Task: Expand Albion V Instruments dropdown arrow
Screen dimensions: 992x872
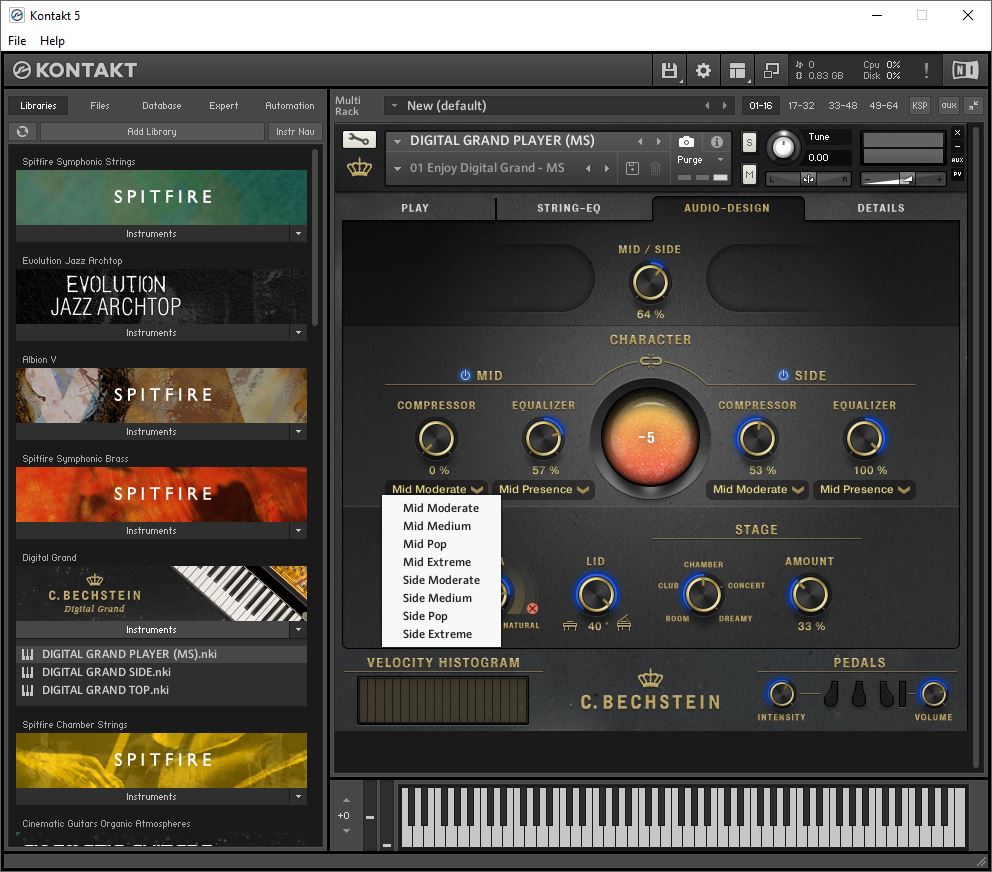Action: [299, 432]
